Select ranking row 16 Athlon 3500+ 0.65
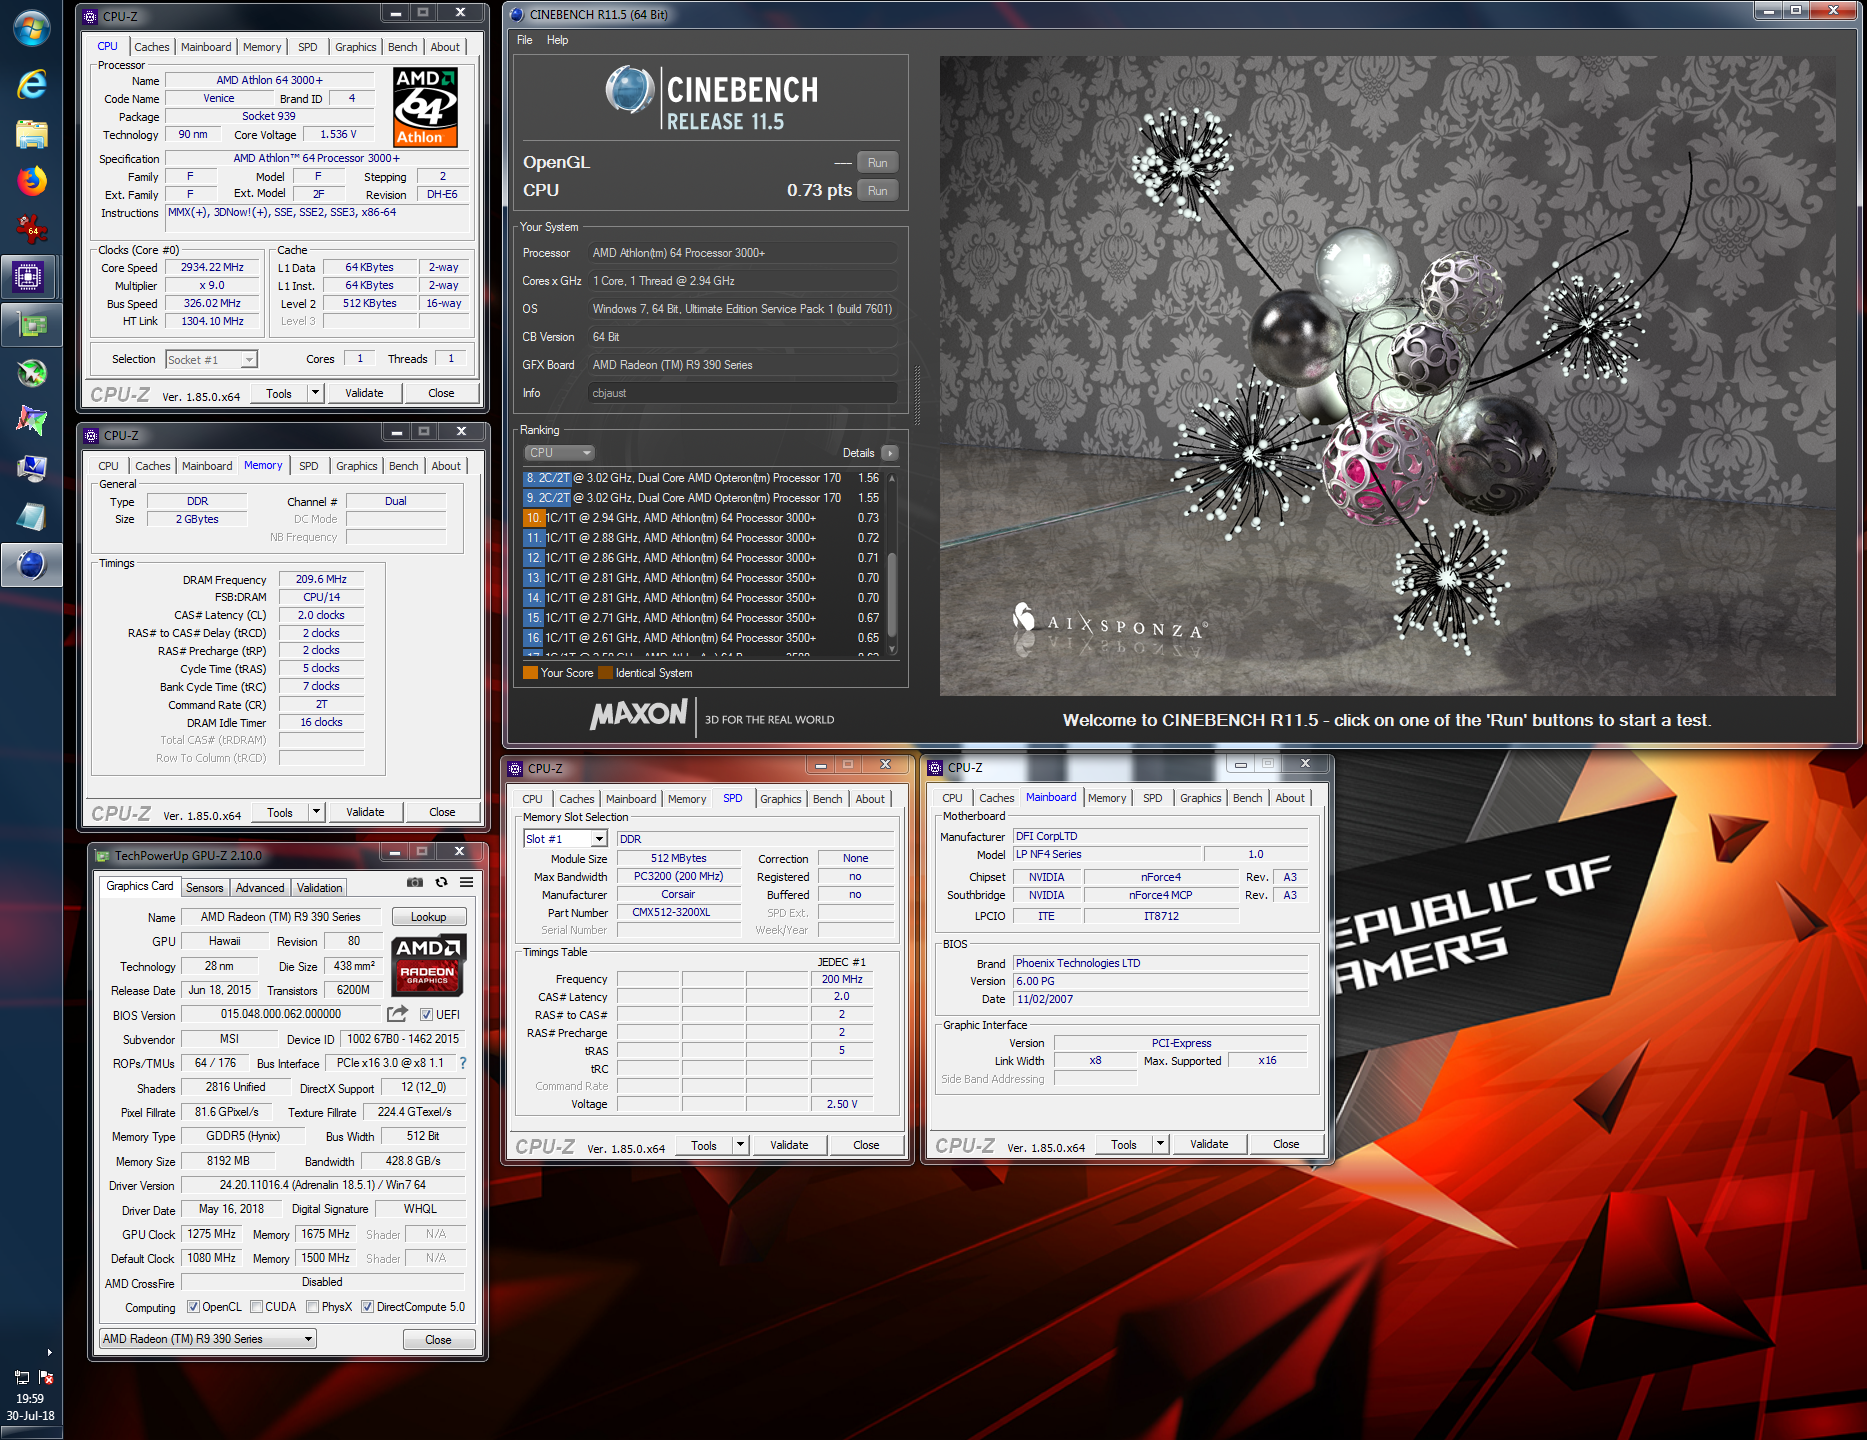Viewport: 1867px width, 1440px height. [x=702, y=638]
